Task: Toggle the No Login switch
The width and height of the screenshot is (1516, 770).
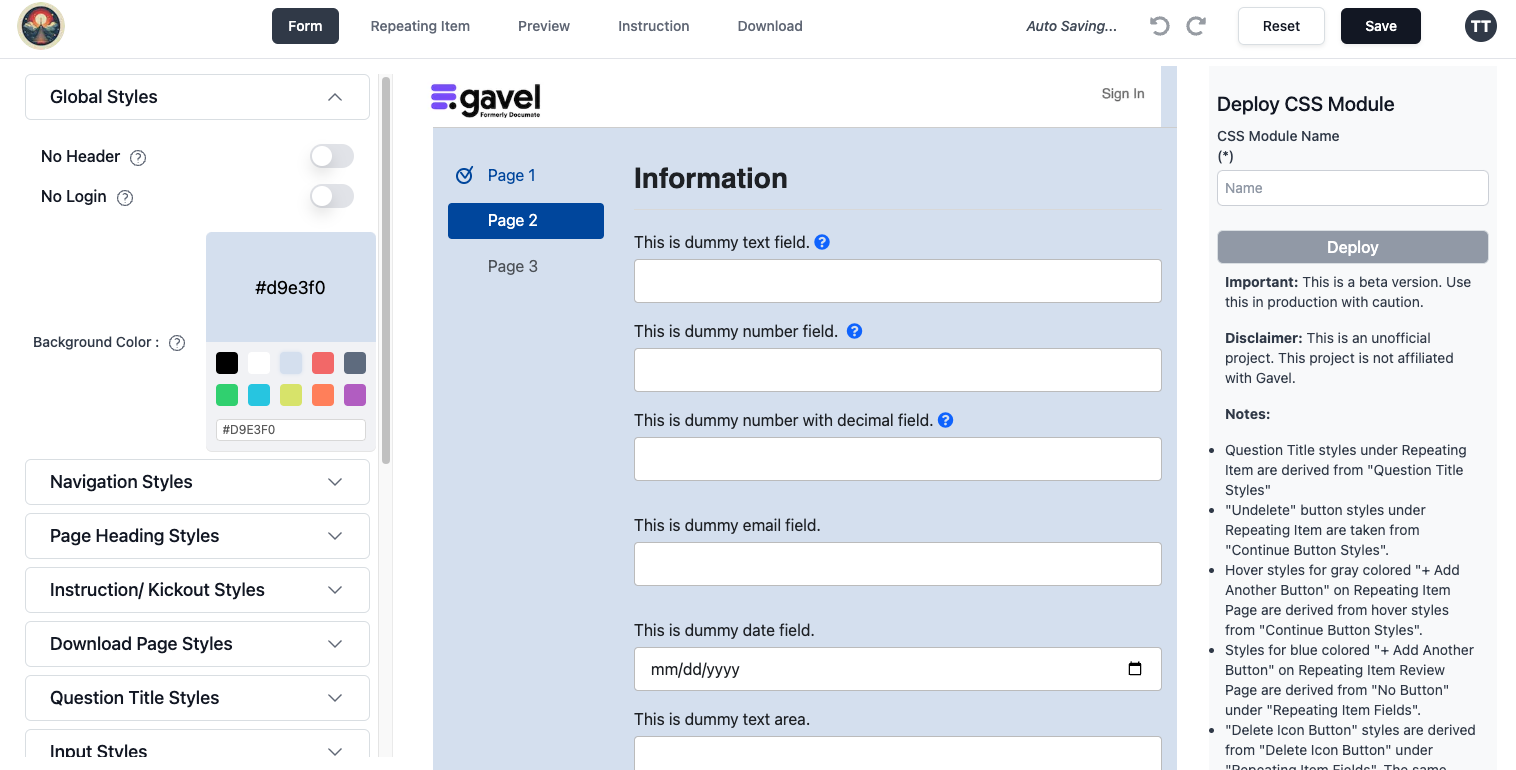Action: click(332, 196)
